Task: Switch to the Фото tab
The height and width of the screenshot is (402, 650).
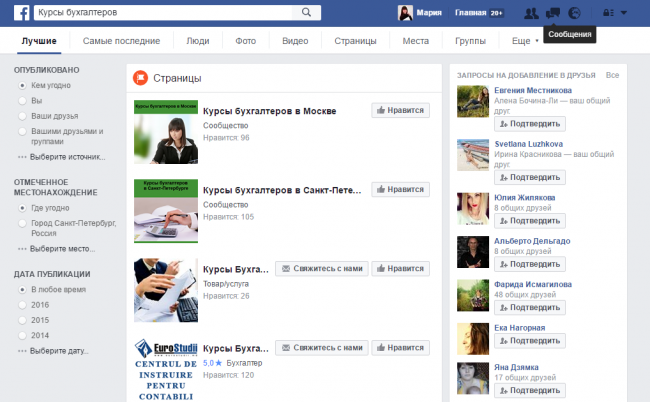Action: pos(245,41)
